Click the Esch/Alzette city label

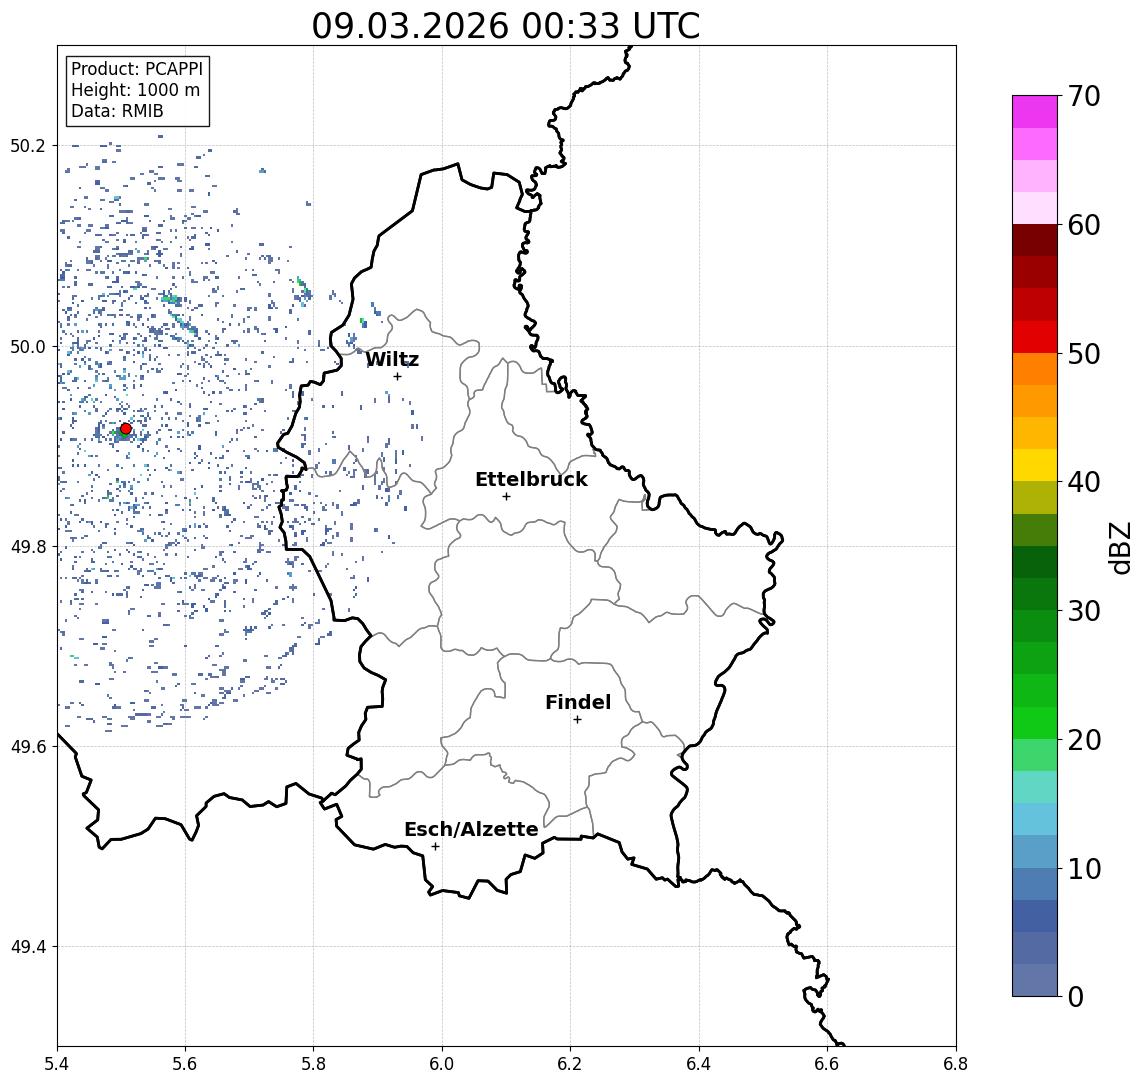[471, 829]
